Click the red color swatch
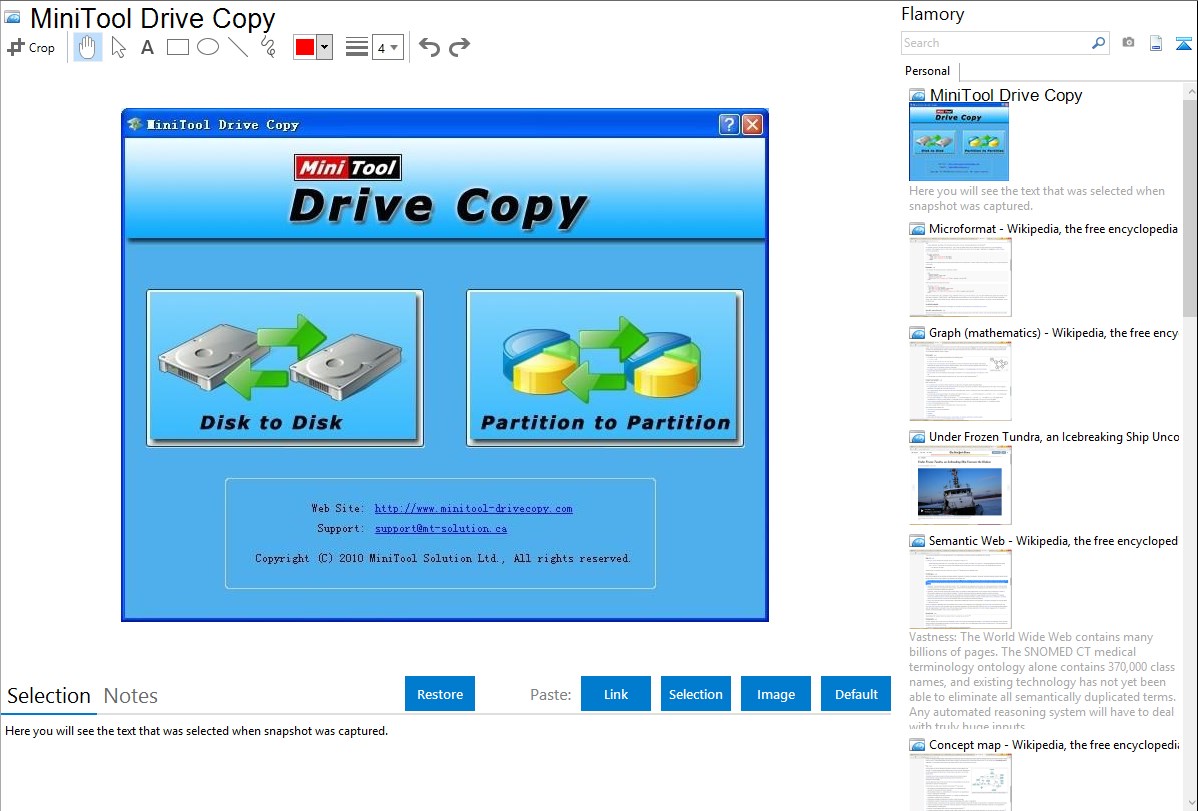The image size is (1198, 811). click(305, 47)
